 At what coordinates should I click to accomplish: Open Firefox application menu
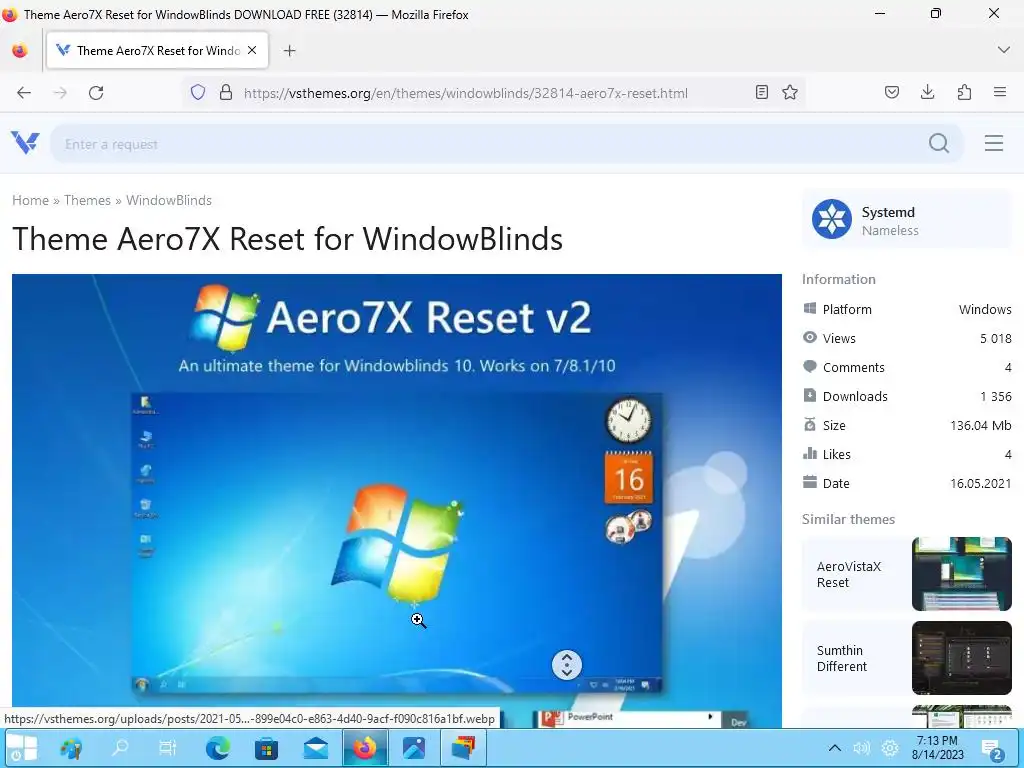[x=999, y=92]
